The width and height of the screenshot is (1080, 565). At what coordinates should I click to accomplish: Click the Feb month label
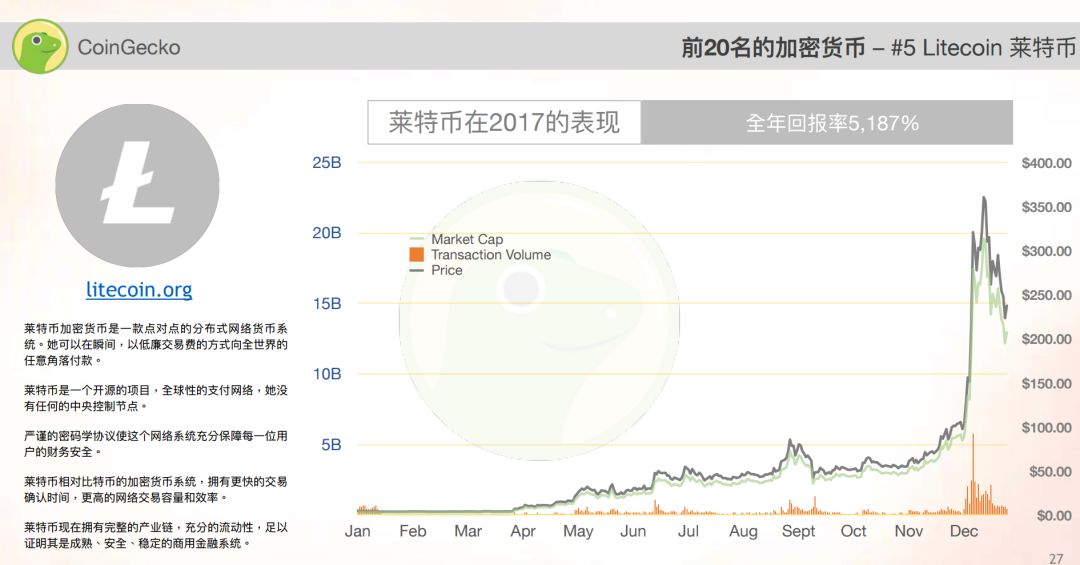(x=413, y=531)
